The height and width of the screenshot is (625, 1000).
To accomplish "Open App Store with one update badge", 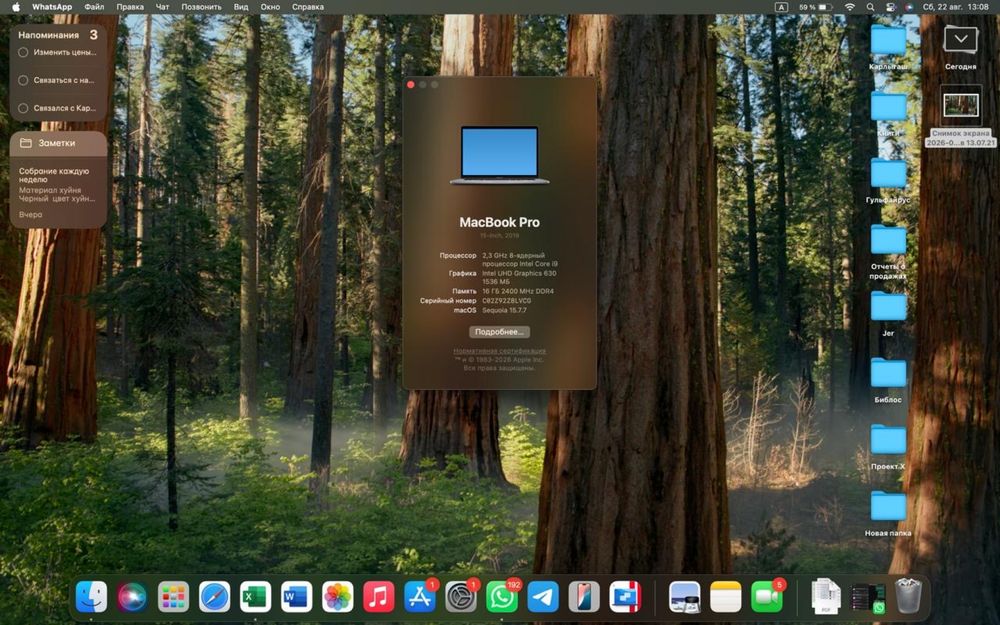I will coord(420,598).
